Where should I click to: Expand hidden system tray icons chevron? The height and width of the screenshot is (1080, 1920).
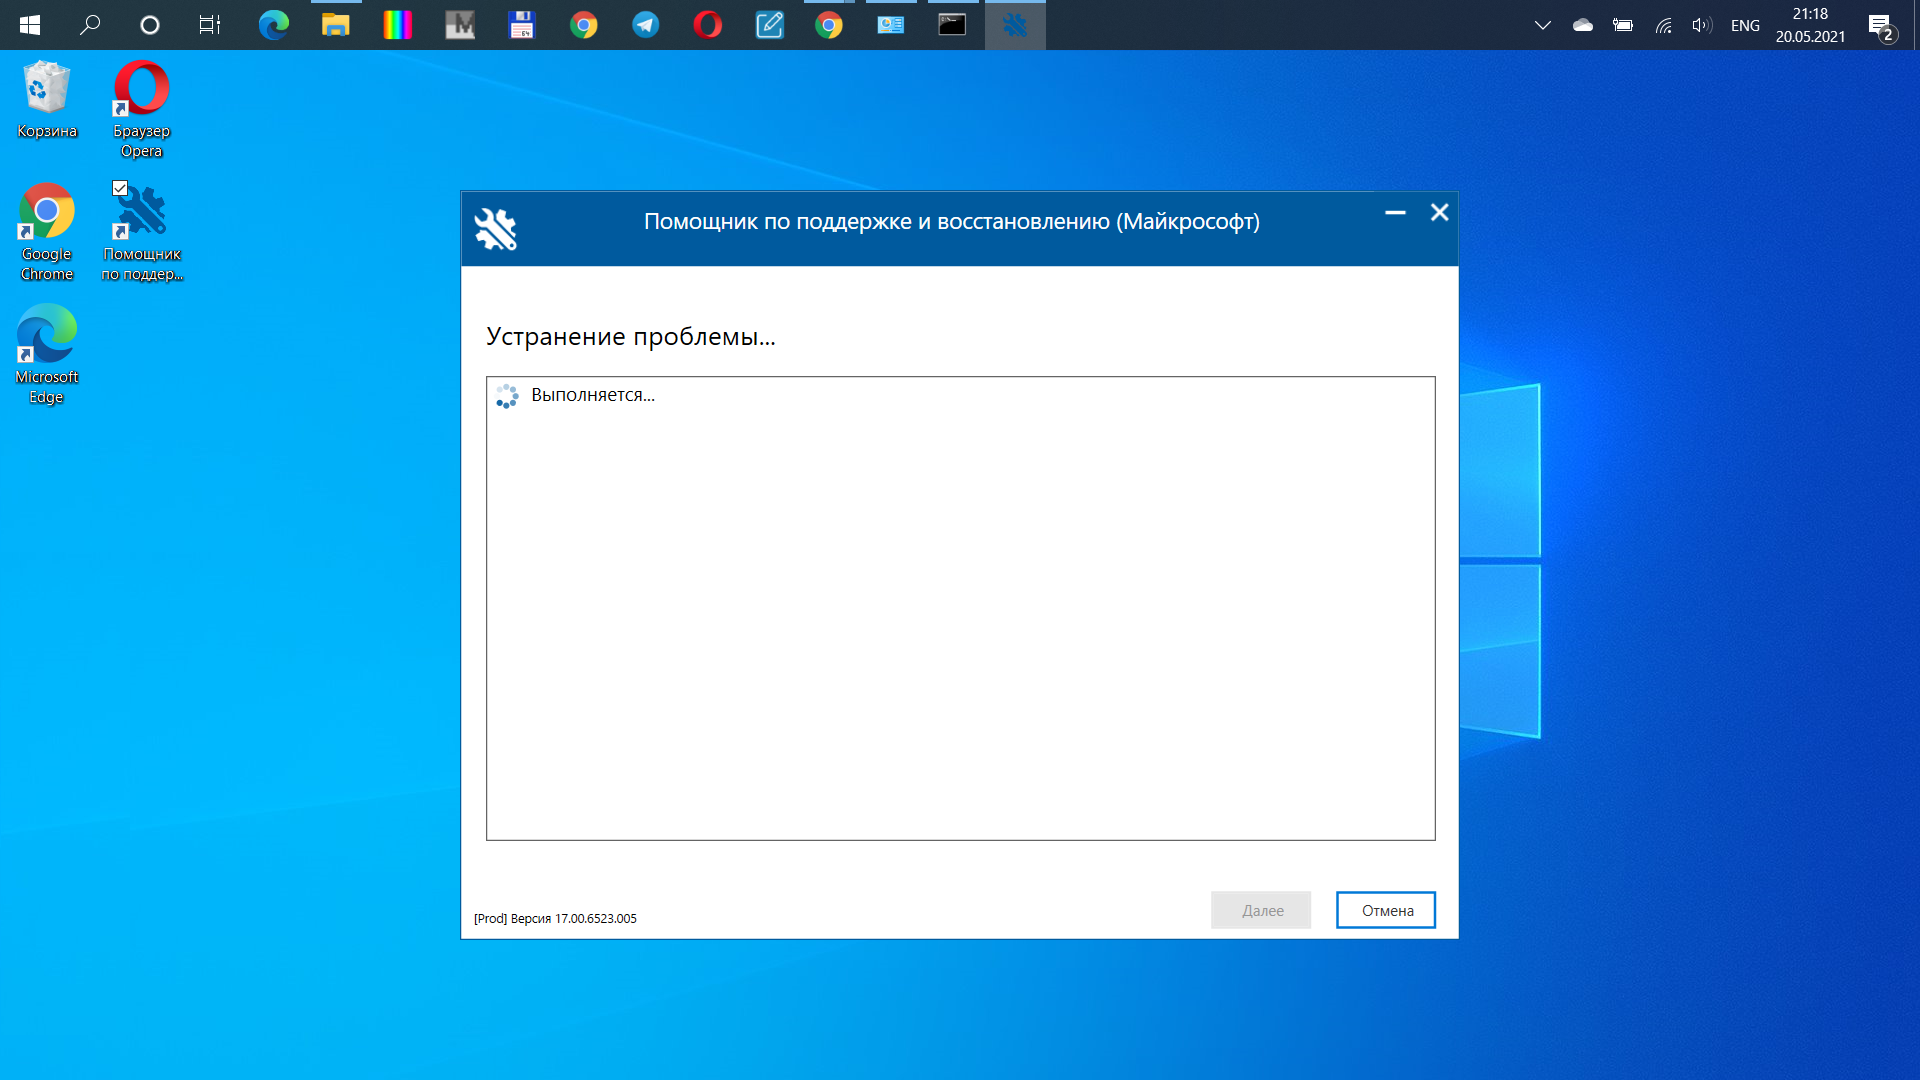click(x=1543, y=25)
